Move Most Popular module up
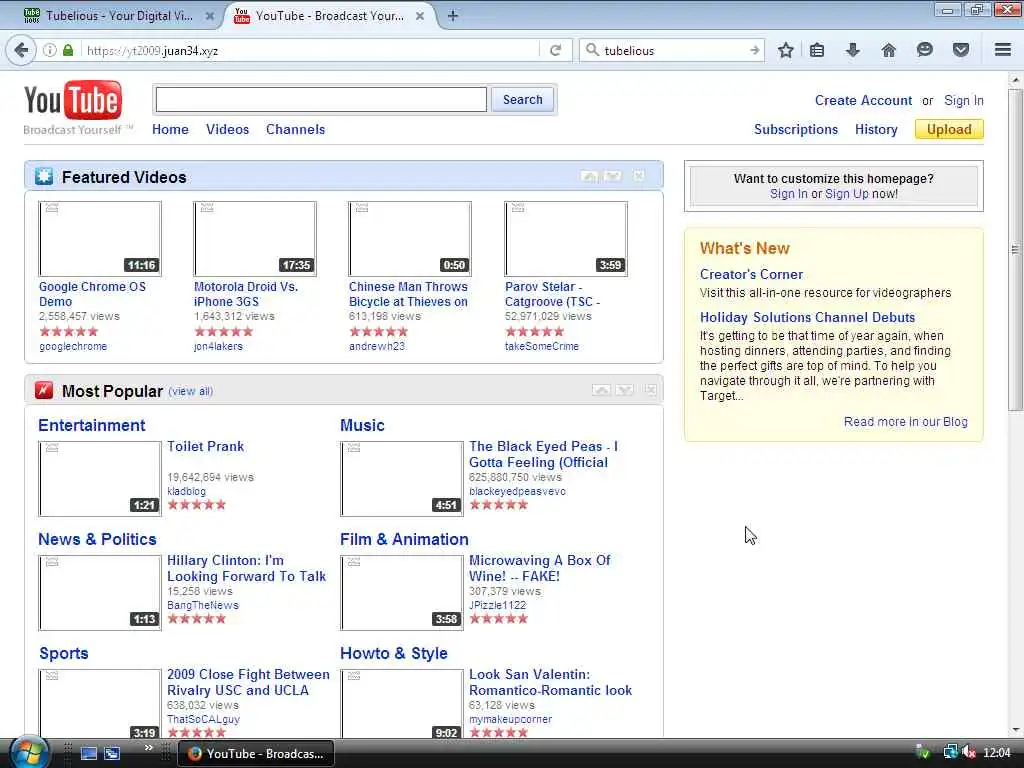1024x768 pixels. point(601,390)
